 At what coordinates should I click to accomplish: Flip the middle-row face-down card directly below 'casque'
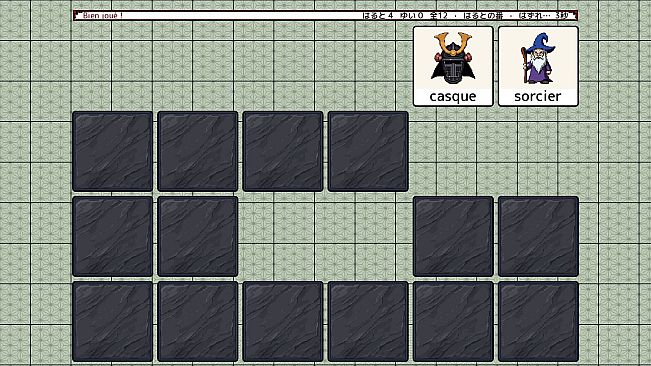453,237
